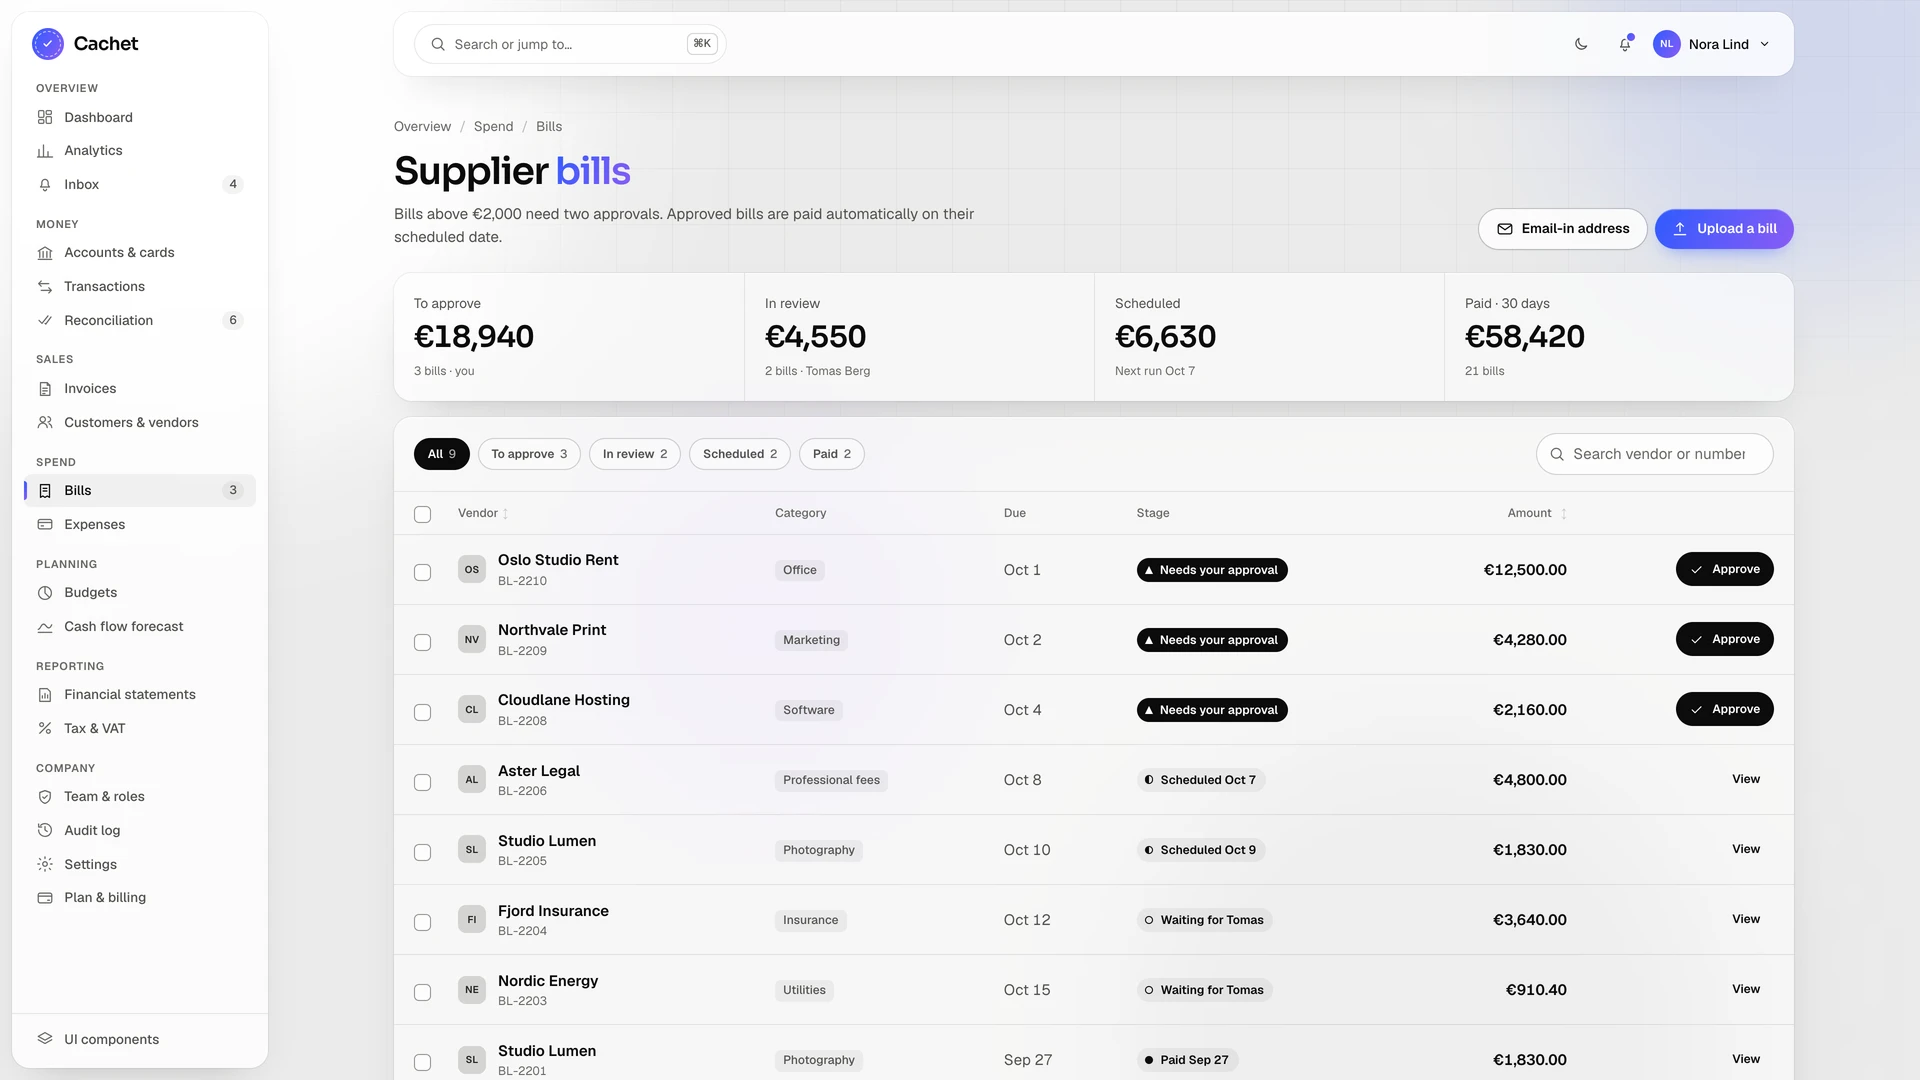Viewport: 1920px width, 1080px height.
Task: Click the To approve €18,940 card
Action: 569,337
